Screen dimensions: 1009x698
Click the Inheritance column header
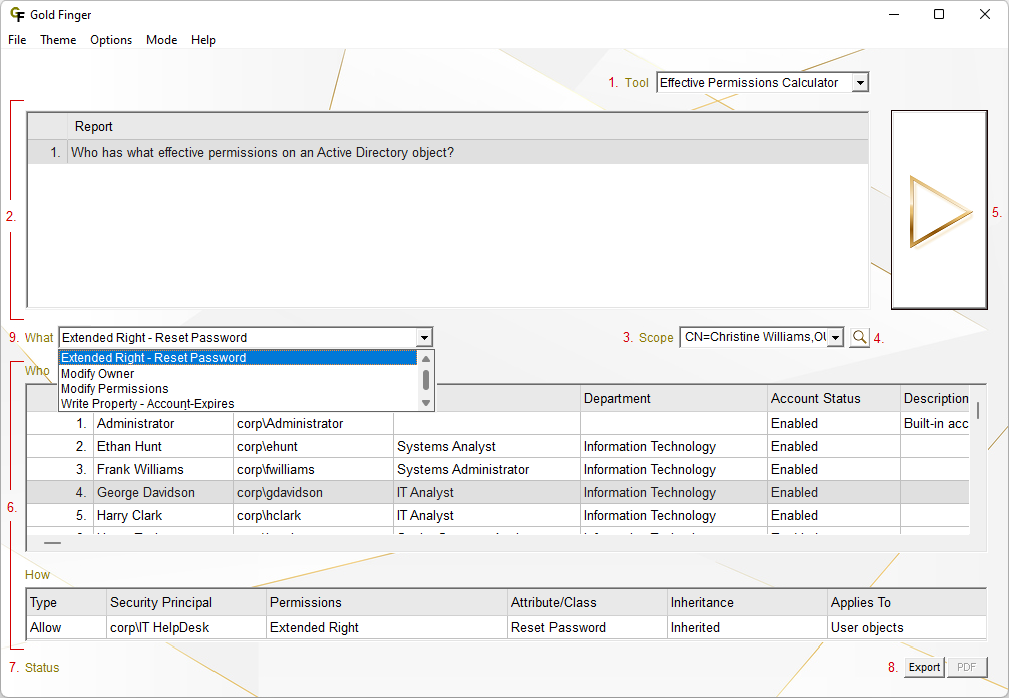coord(747,603)
